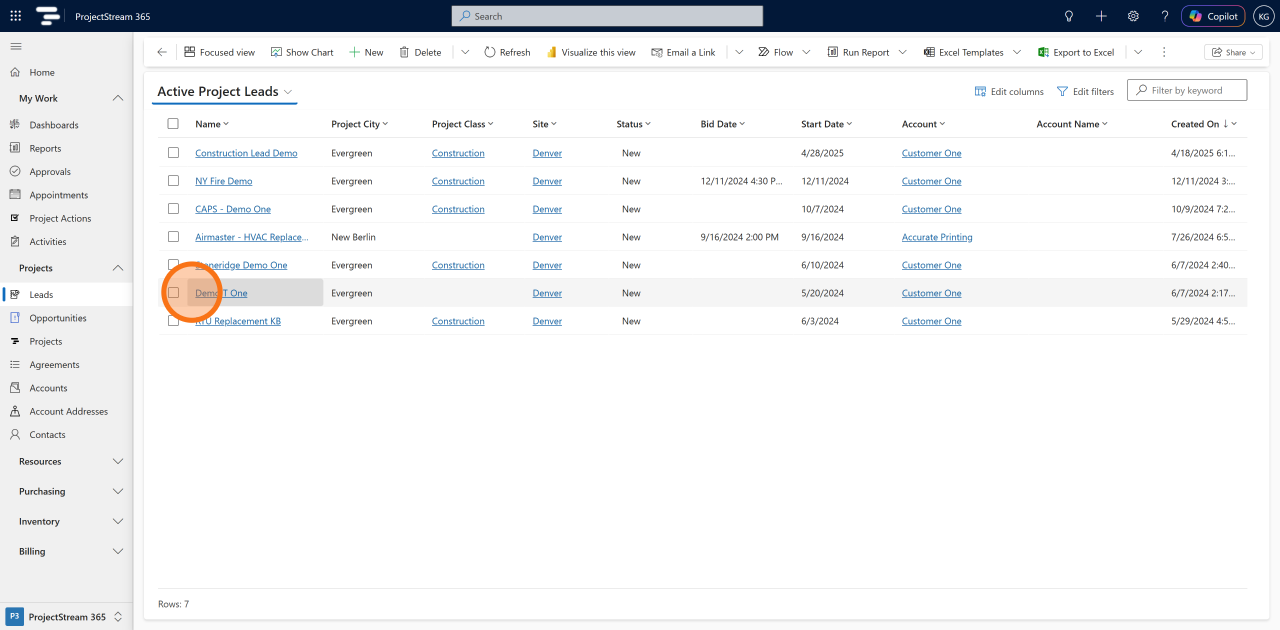
Task: Click Visualize this view
Action: (x=590, y=52)
